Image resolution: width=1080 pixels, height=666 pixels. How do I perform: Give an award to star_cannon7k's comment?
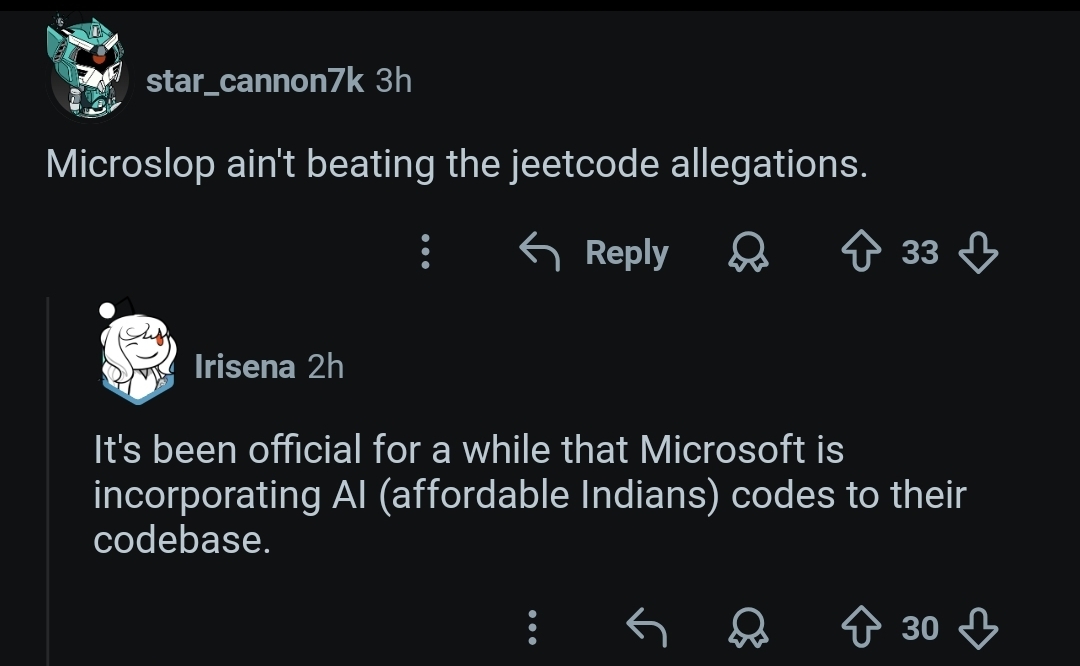[x=746, y=253]
